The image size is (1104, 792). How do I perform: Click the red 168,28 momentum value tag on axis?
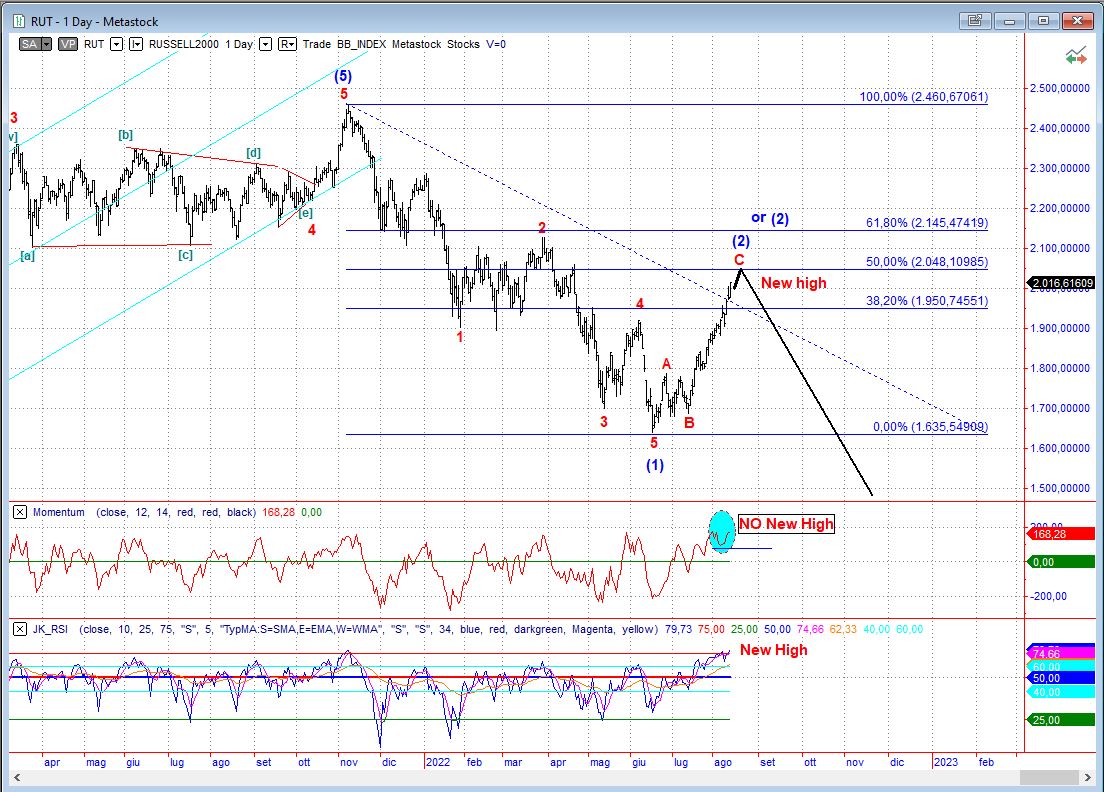(1060, 534)
